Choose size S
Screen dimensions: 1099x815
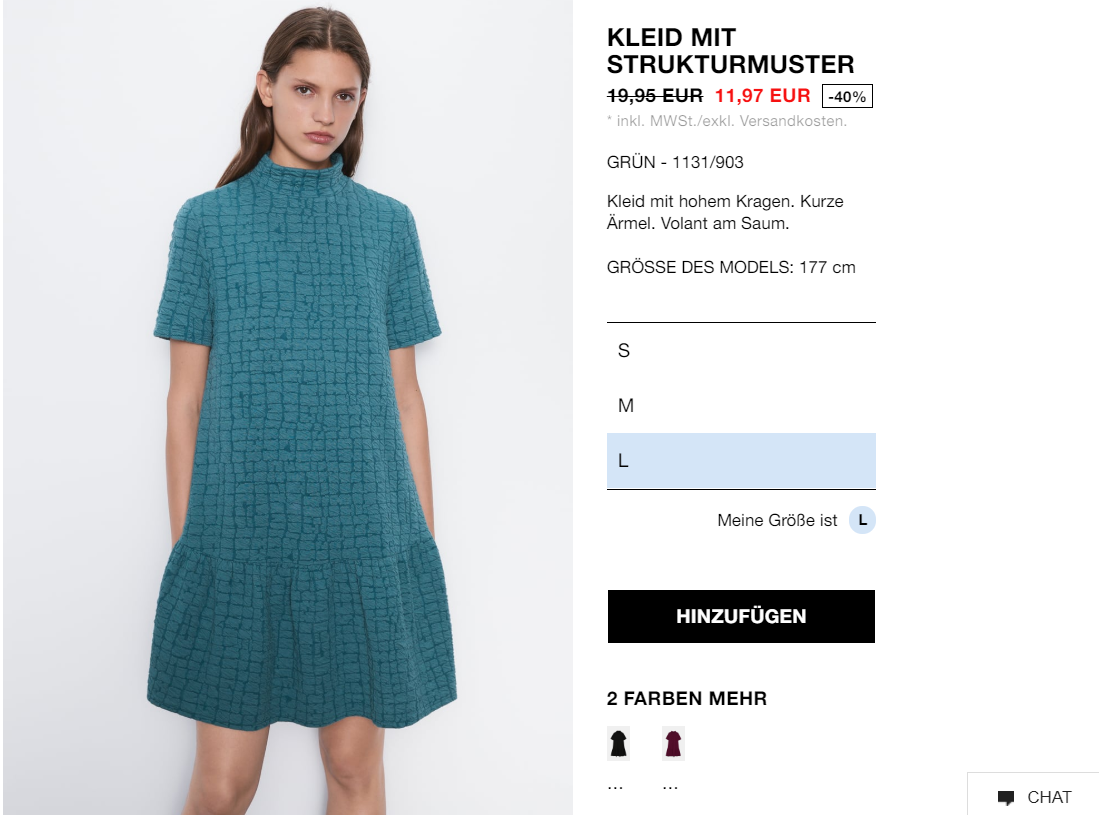(x=741, y=350)
